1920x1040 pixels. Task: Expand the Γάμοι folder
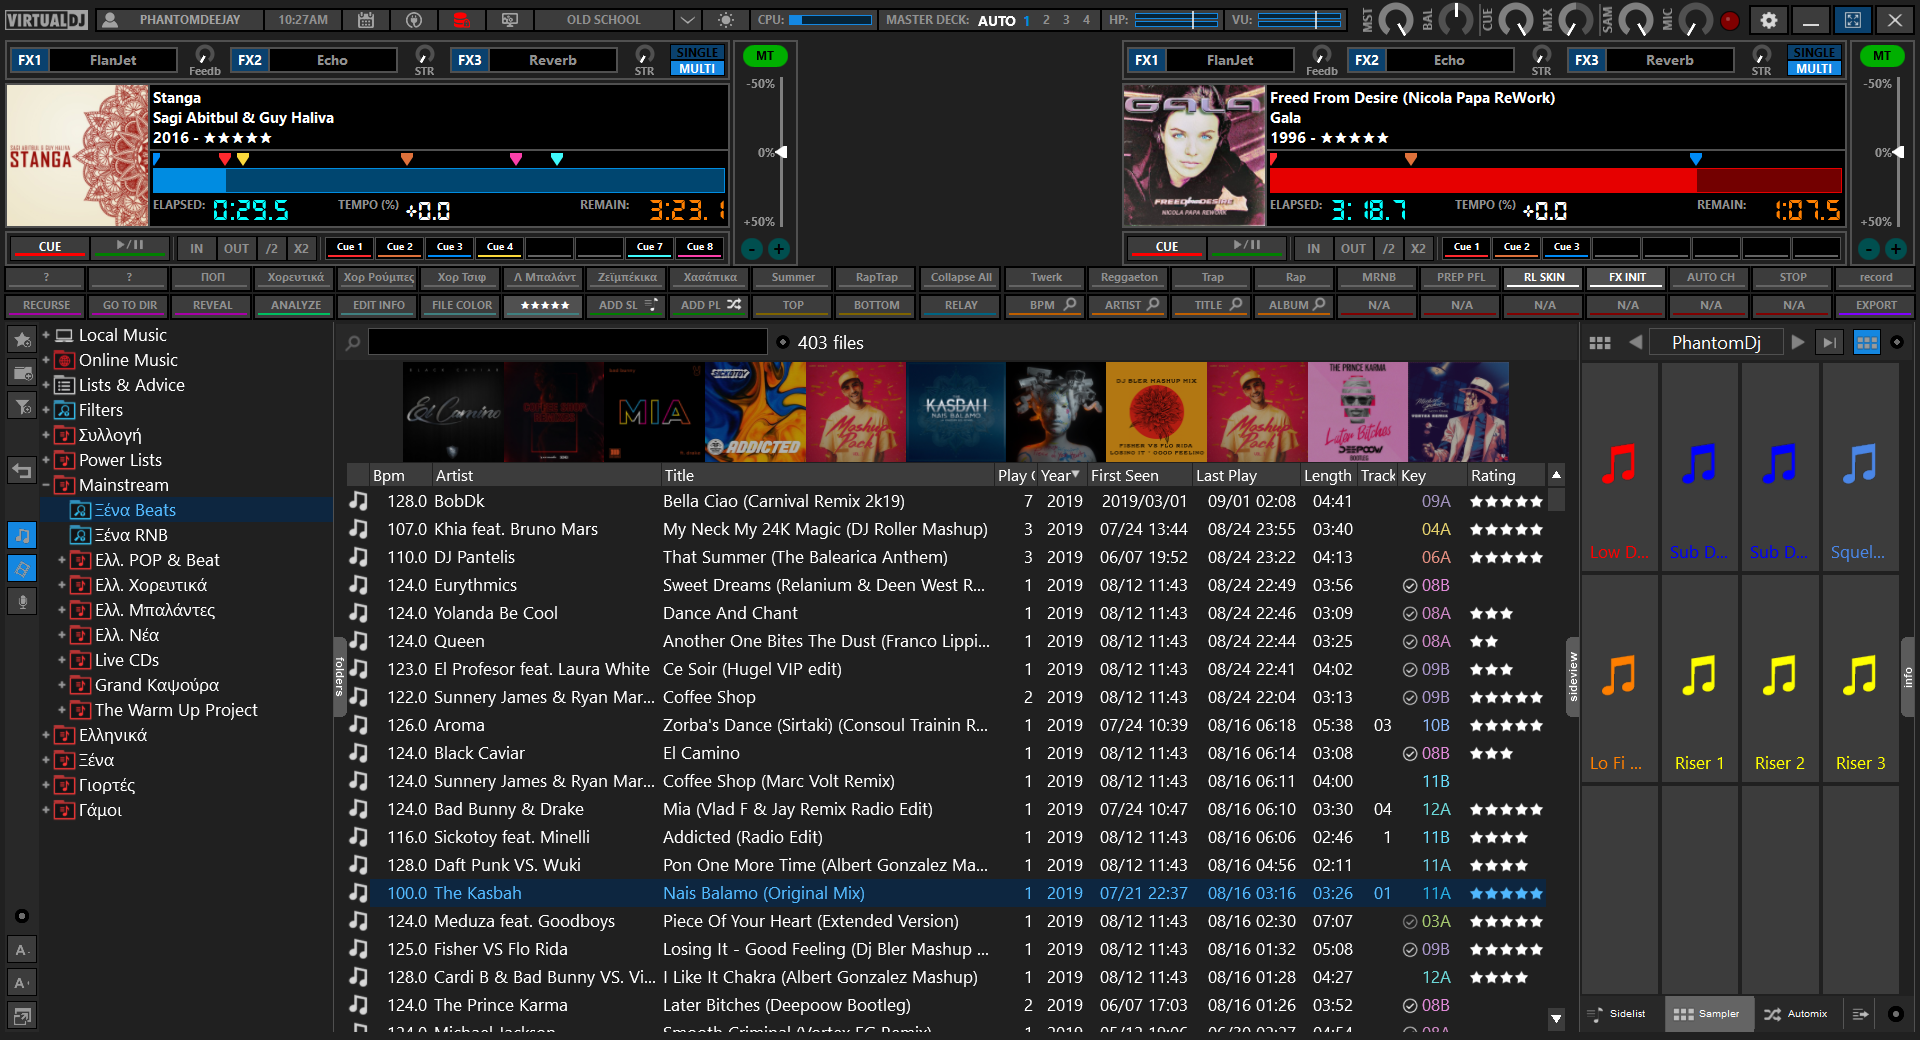point(46,810)
